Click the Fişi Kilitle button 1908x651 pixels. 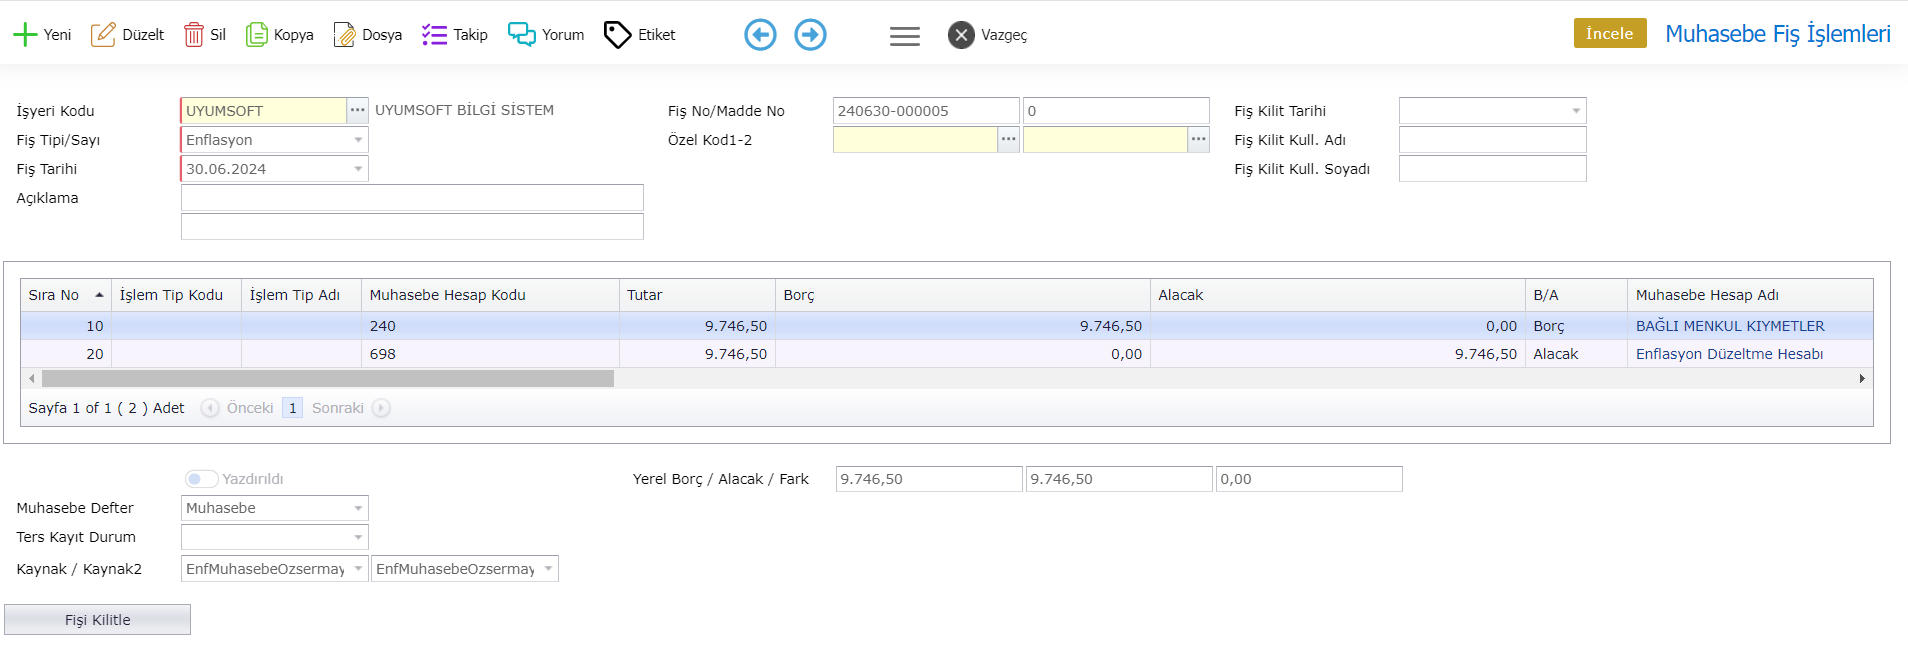[97, 620]
